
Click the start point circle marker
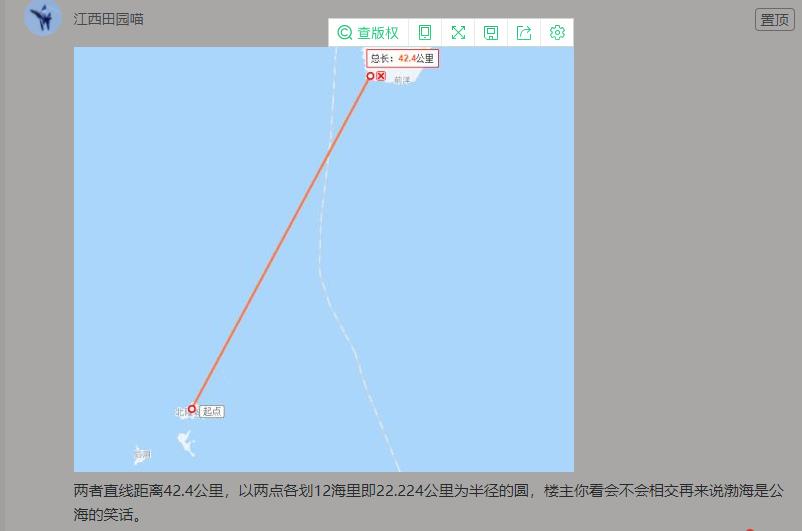point(192,409)
